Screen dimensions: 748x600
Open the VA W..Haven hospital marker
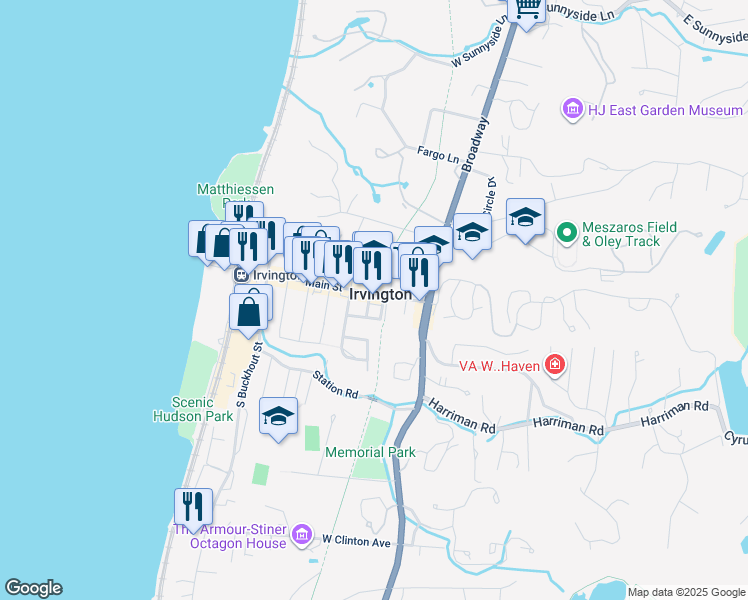tap(554, 365)
